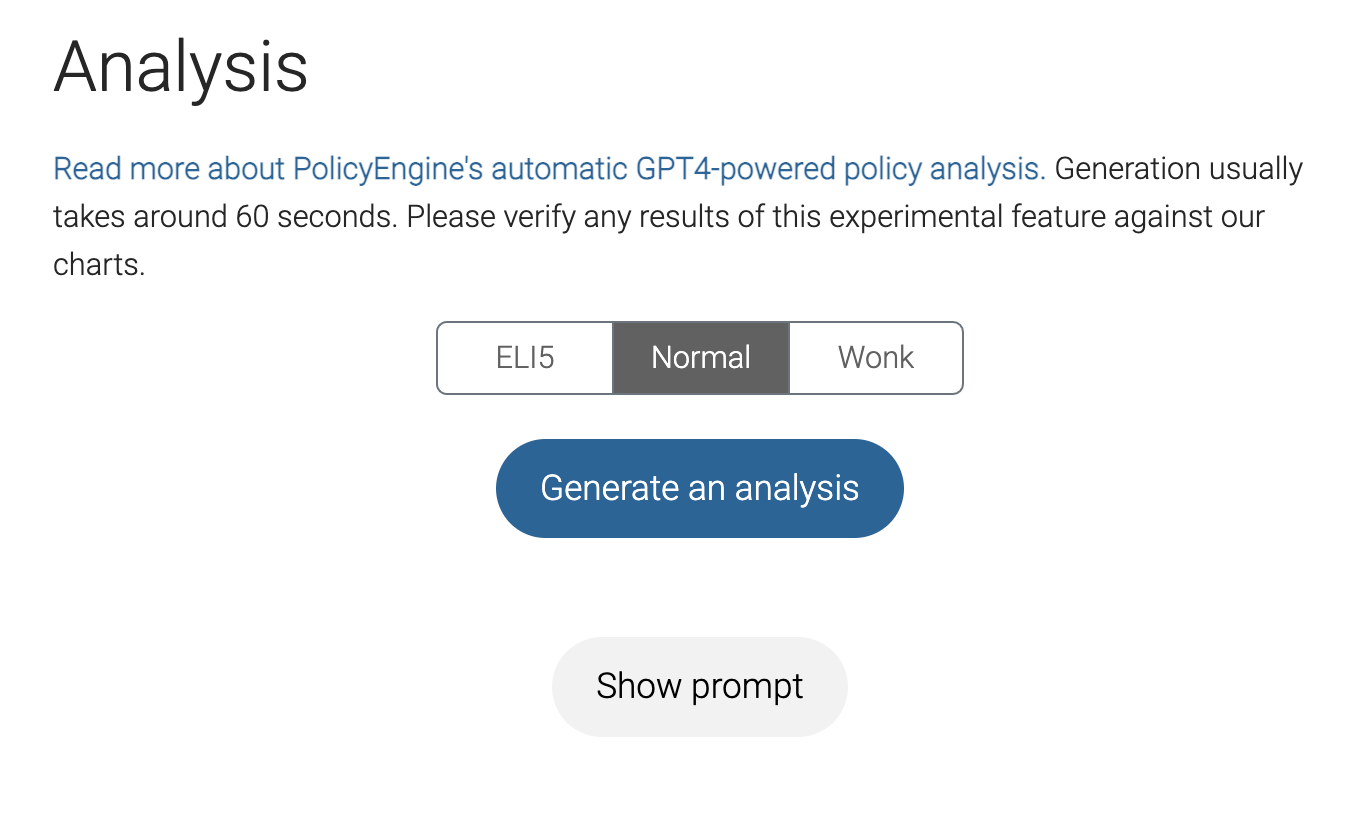The width and height of the screenshot is (1350, 814).
Task: Start generating the policy analysis
Action: 700,488
